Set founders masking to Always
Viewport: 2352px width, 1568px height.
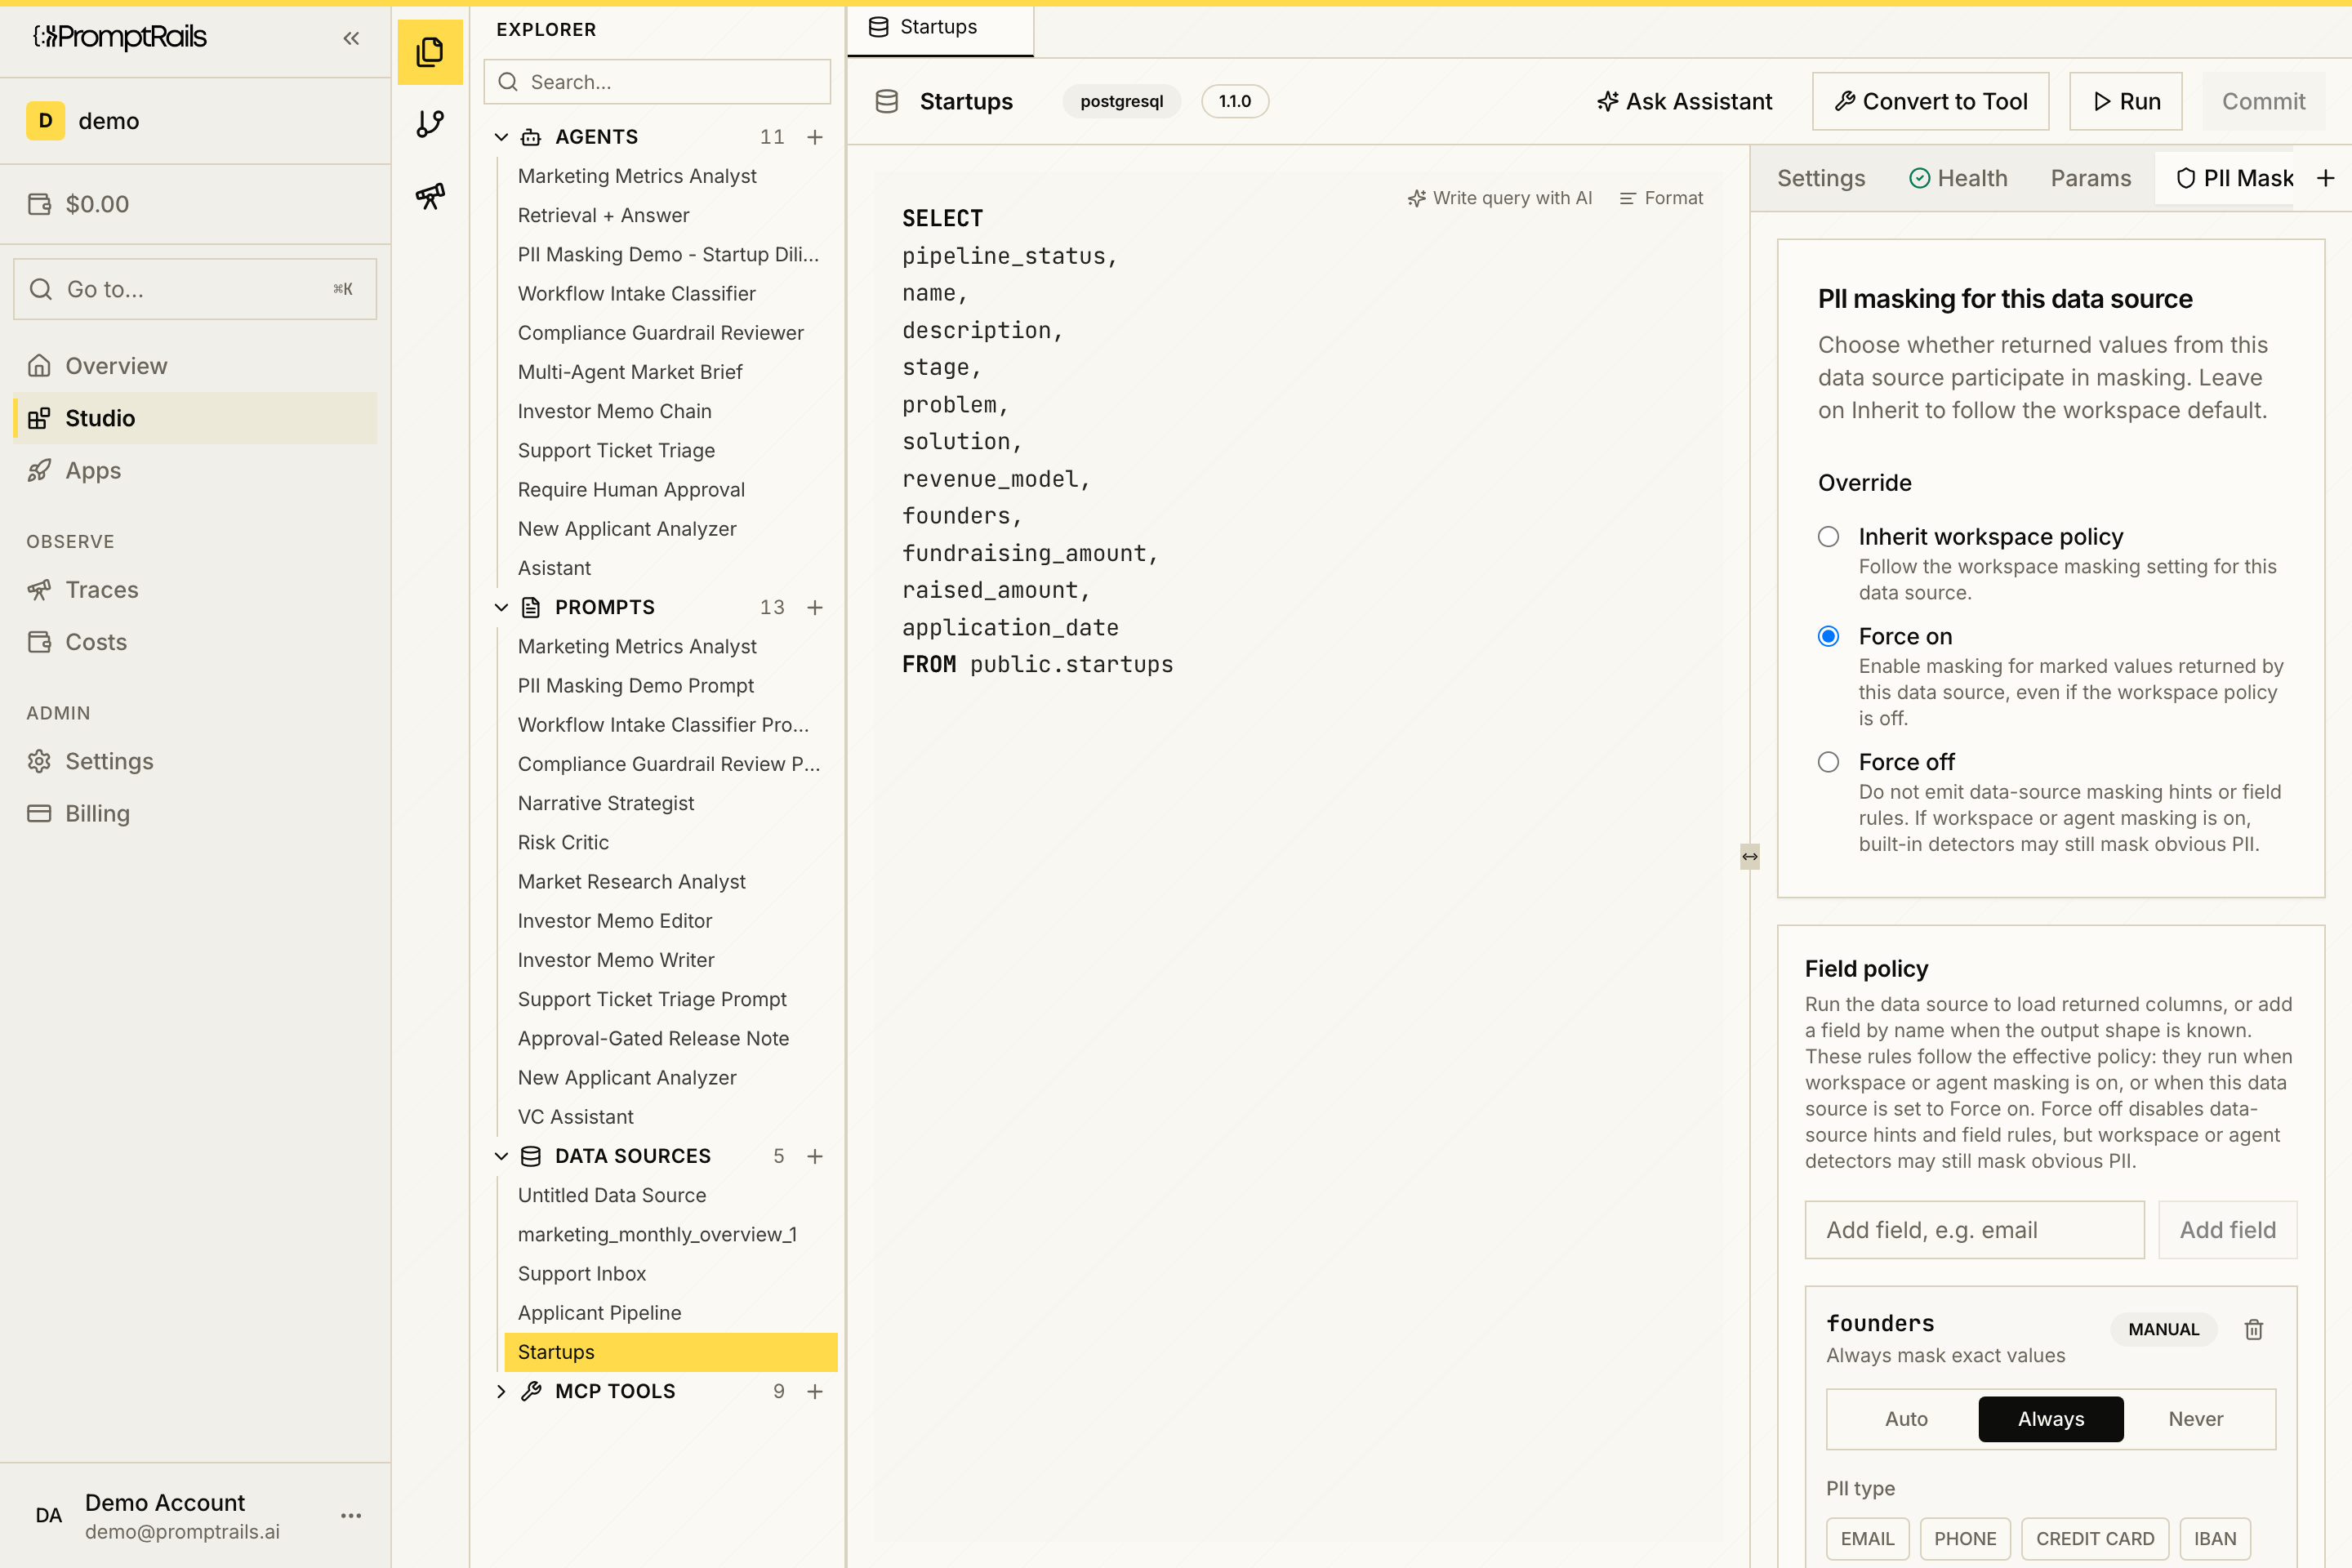(x=2051, y=1419)
